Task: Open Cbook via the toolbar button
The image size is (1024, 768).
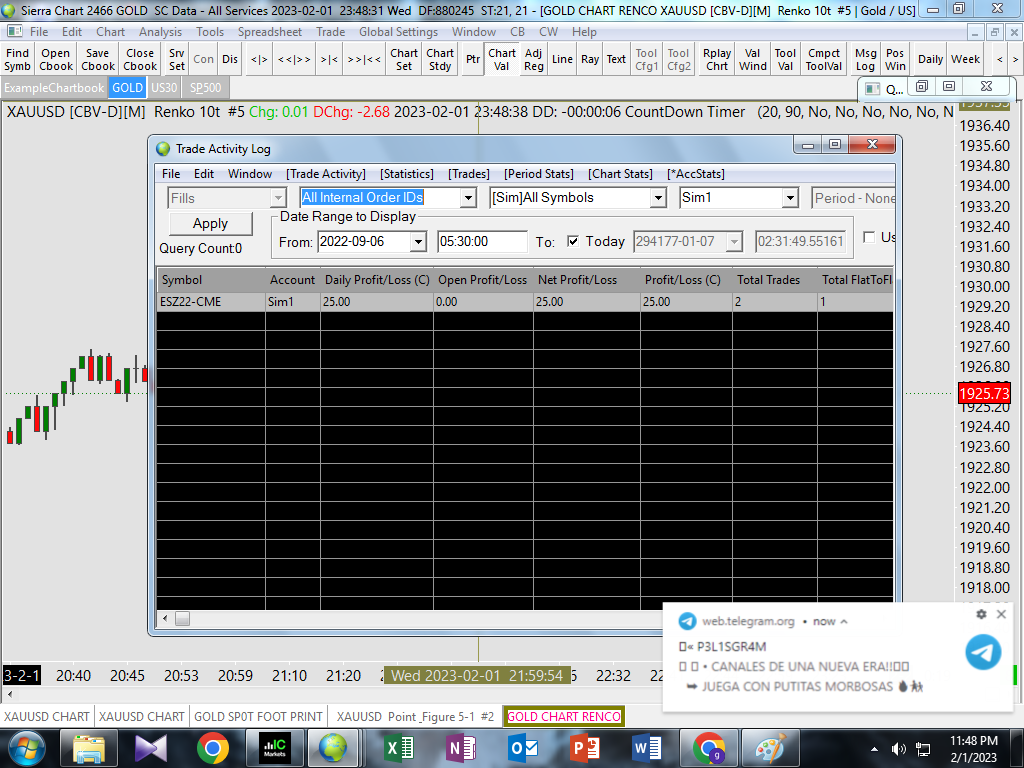Action: 56,59
